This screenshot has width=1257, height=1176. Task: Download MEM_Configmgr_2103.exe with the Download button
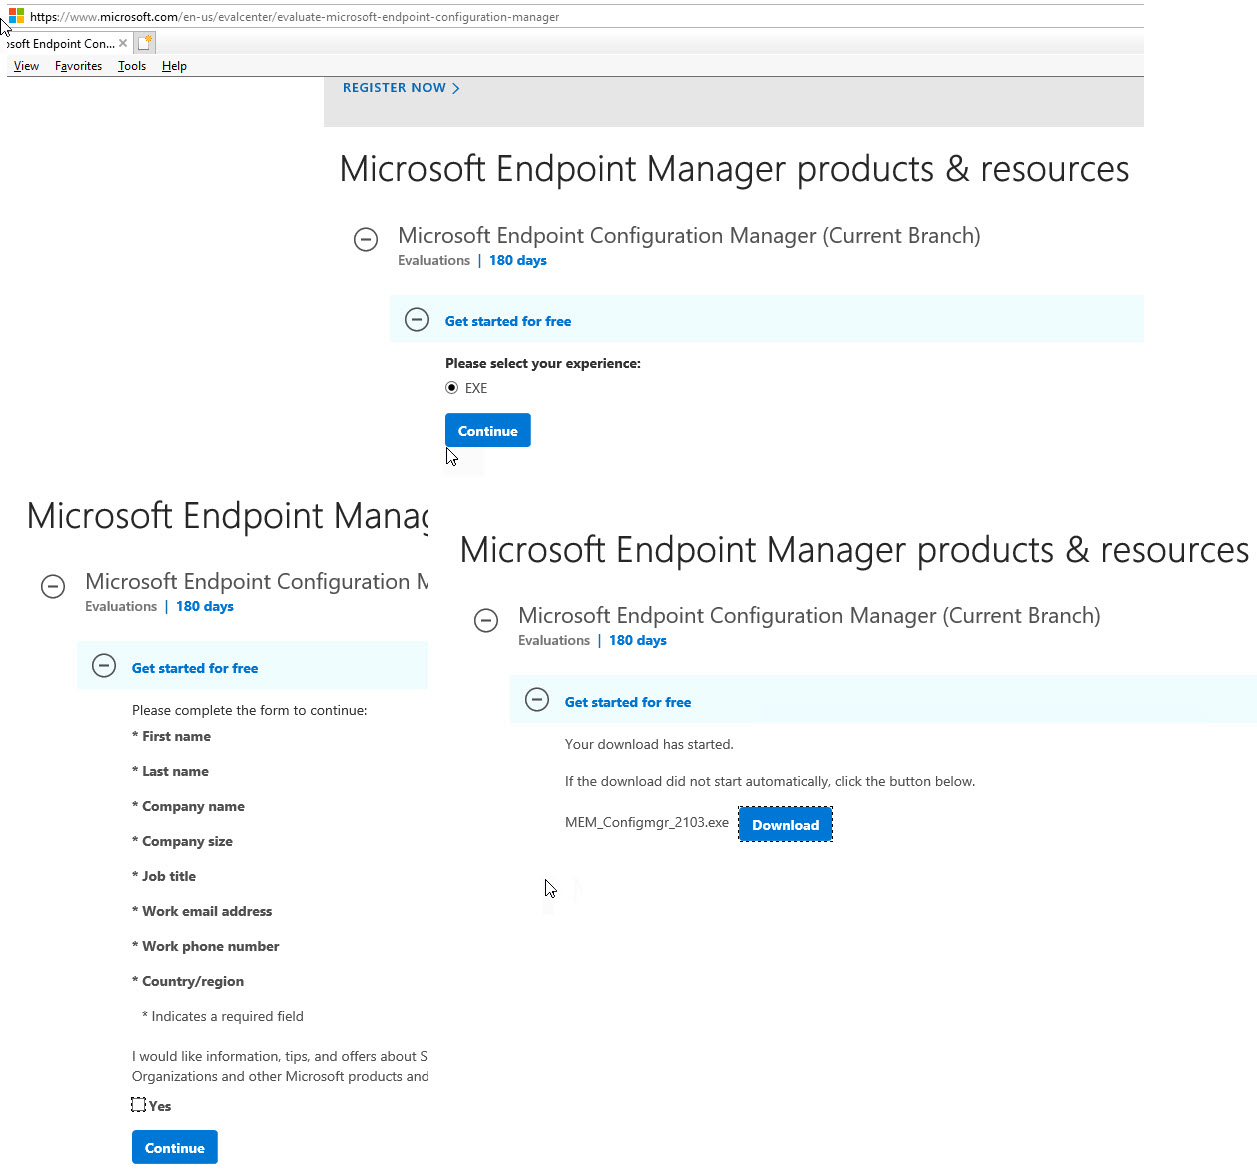pos(785,824)
